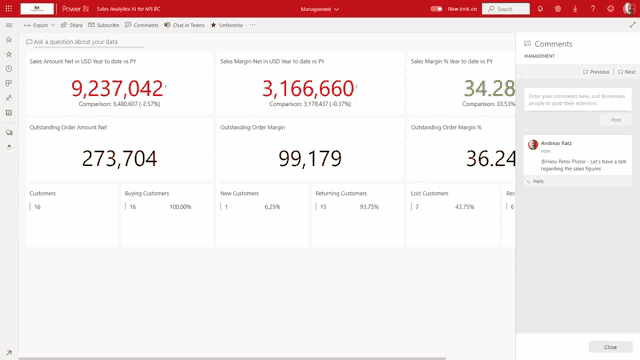The width and height of the screenshot is (640, 360).
Task: Open the New Customers tile
Action: [x=262, y=215]
